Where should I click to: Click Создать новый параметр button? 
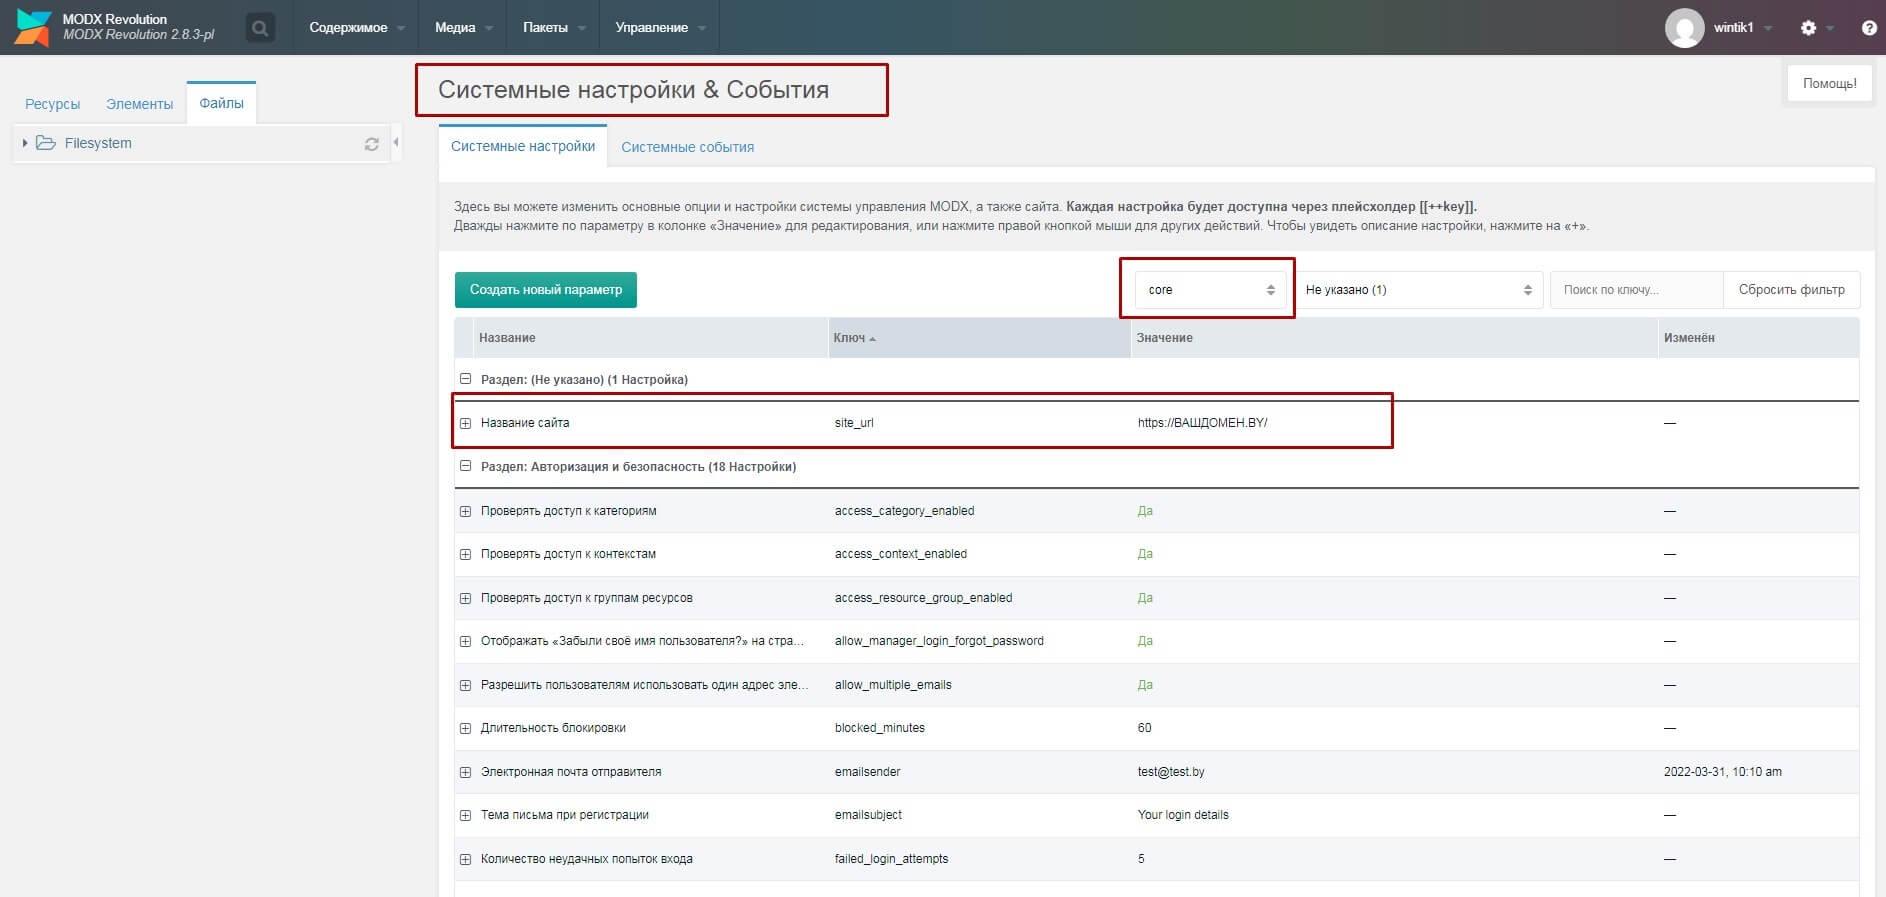(x=545, y=290)
